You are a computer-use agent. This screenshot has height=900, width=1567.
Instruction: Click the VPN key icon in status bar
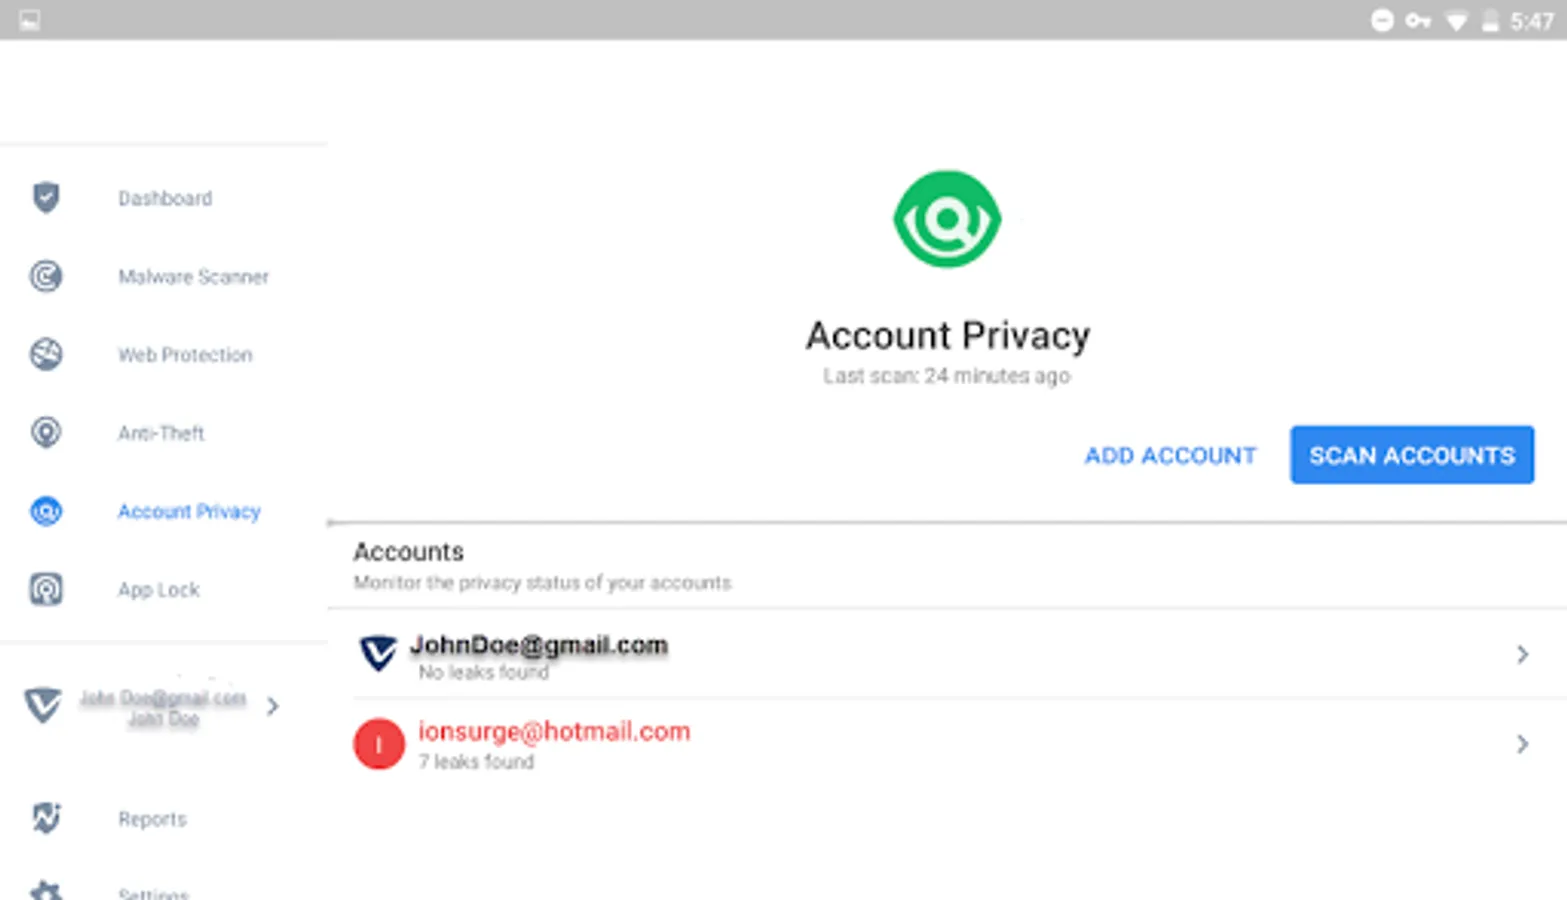click(1417, 21)
